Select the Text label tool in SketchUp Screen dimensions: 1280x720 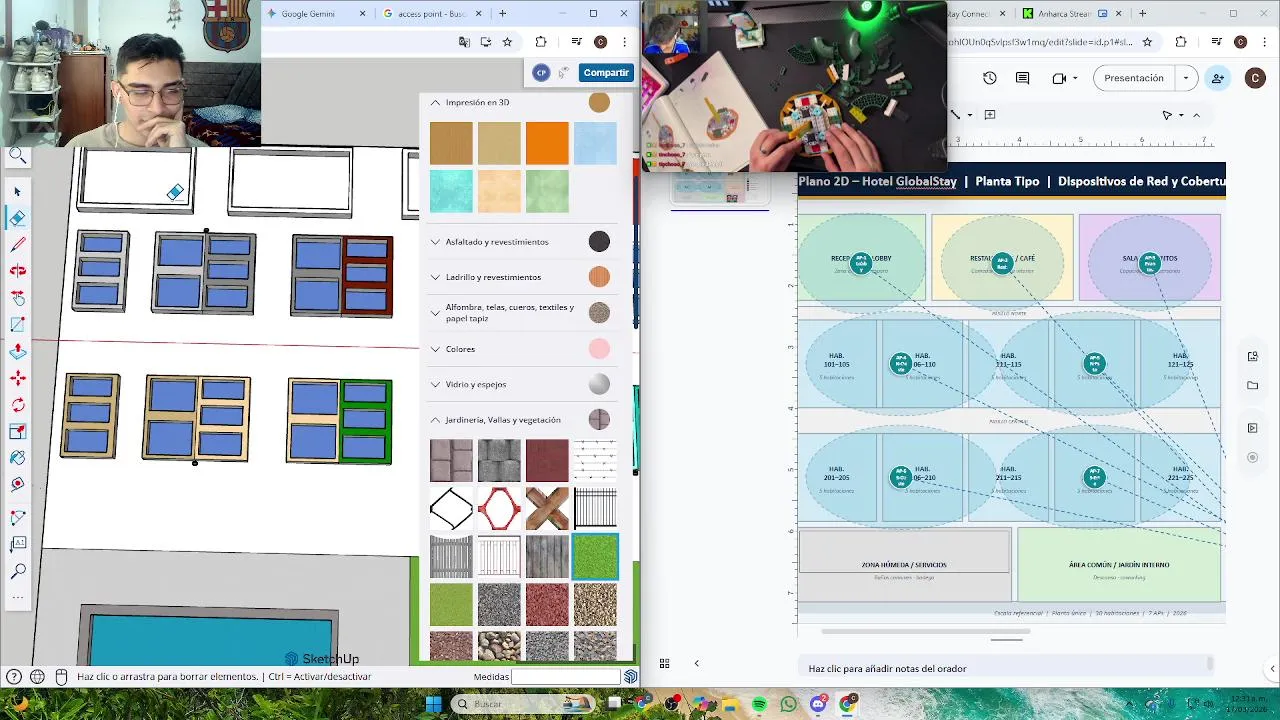tap(17, 544)
